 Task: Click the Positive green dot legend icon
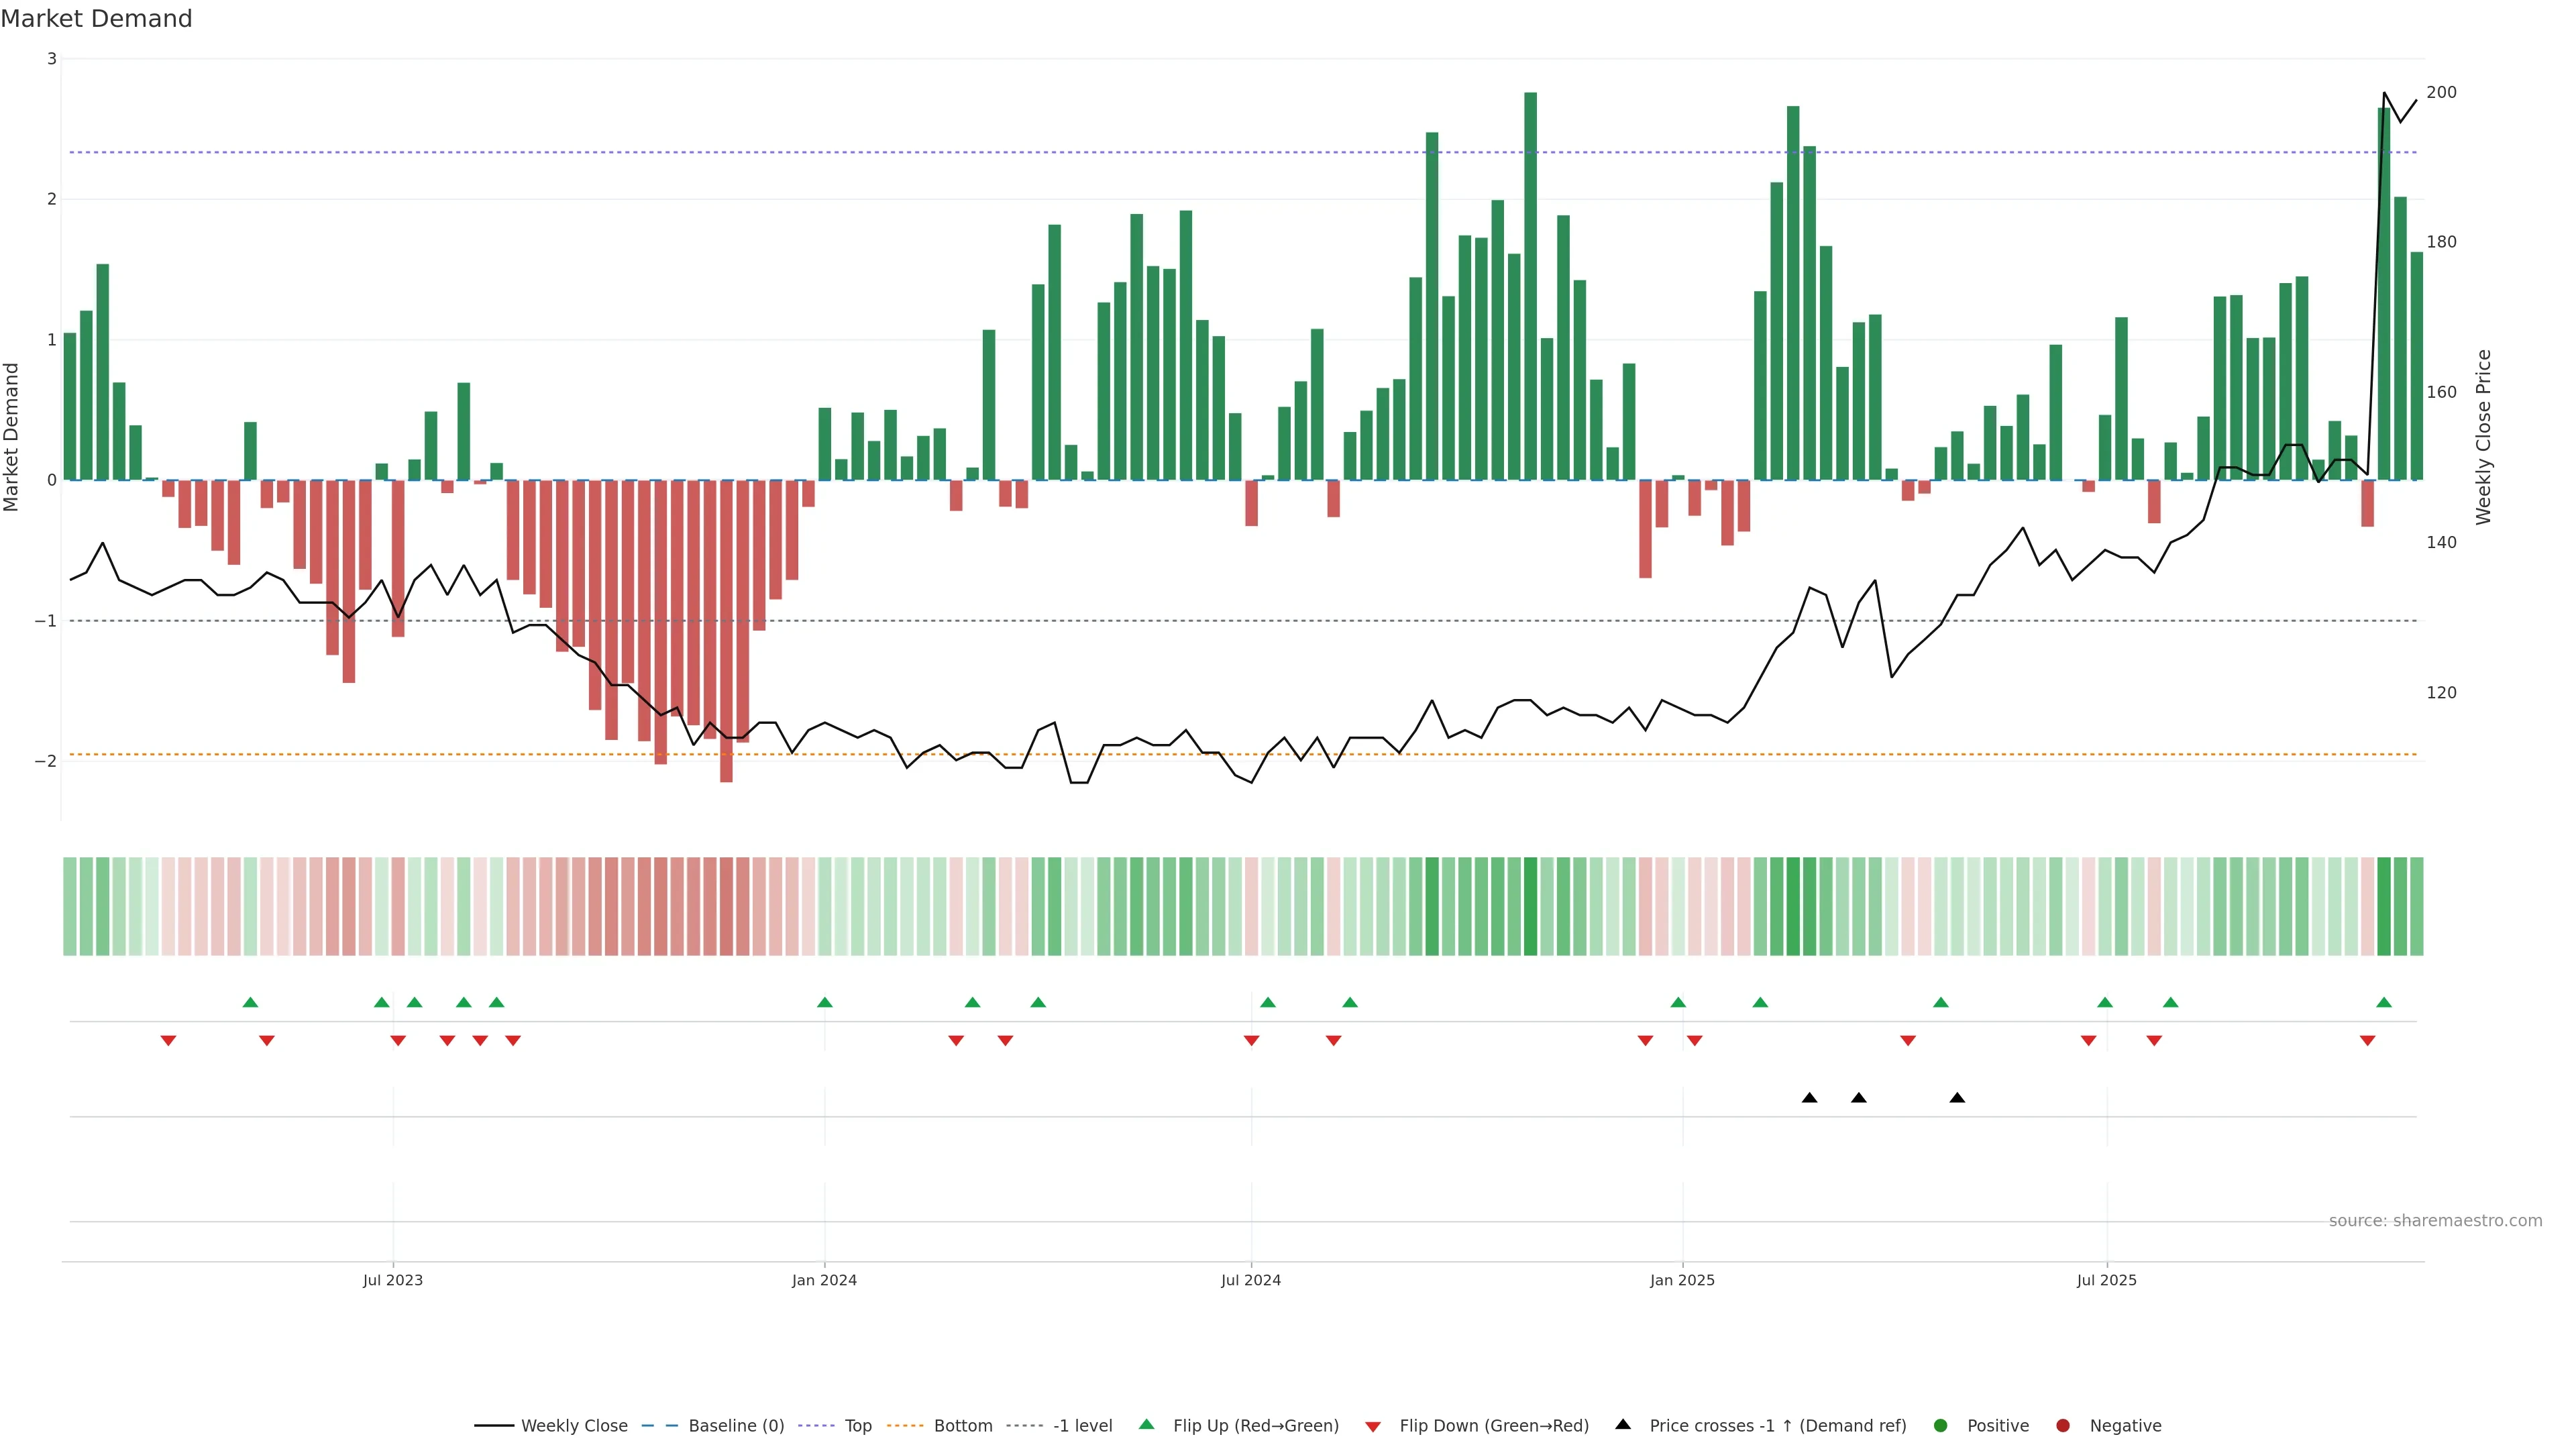(1941, 1426)
